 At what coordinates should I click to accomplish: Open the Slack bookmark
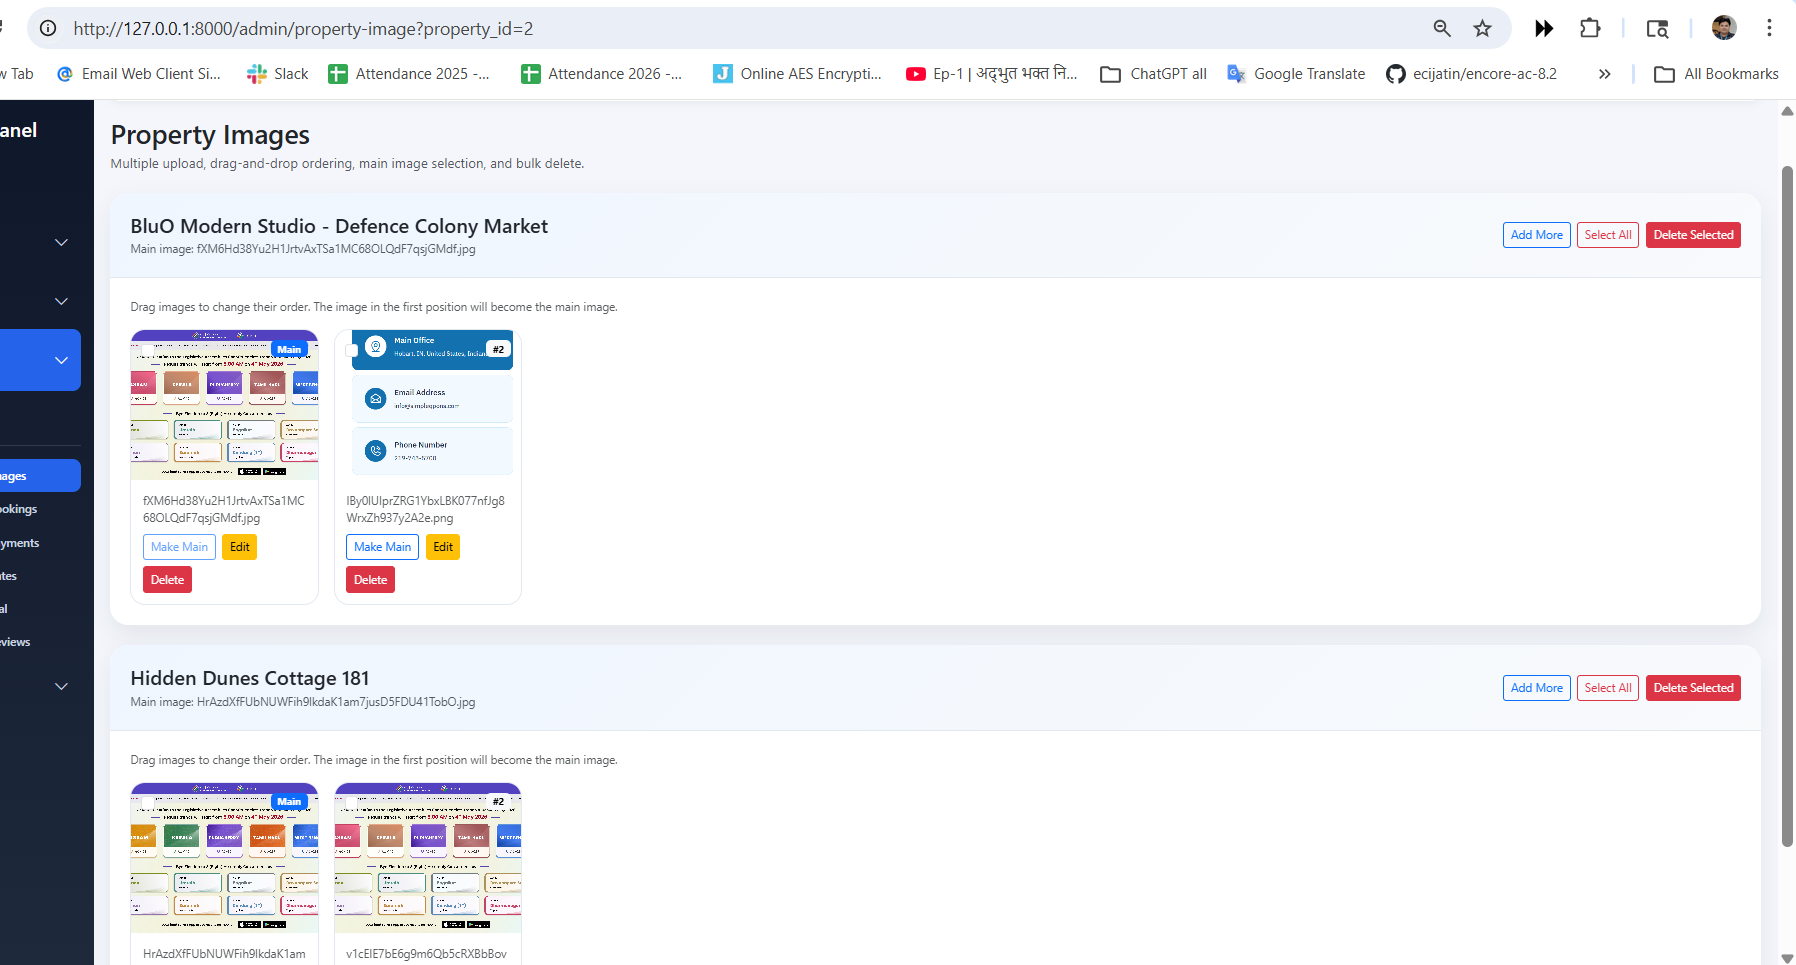tap(278, 74)
